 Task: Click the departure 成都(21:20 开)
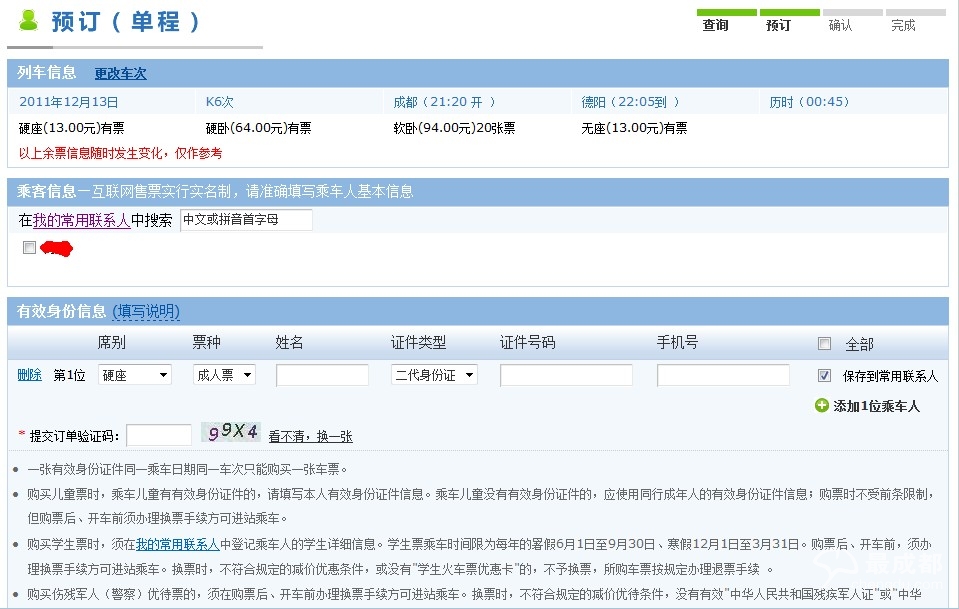pyautogui.click(x=444, y=102)
